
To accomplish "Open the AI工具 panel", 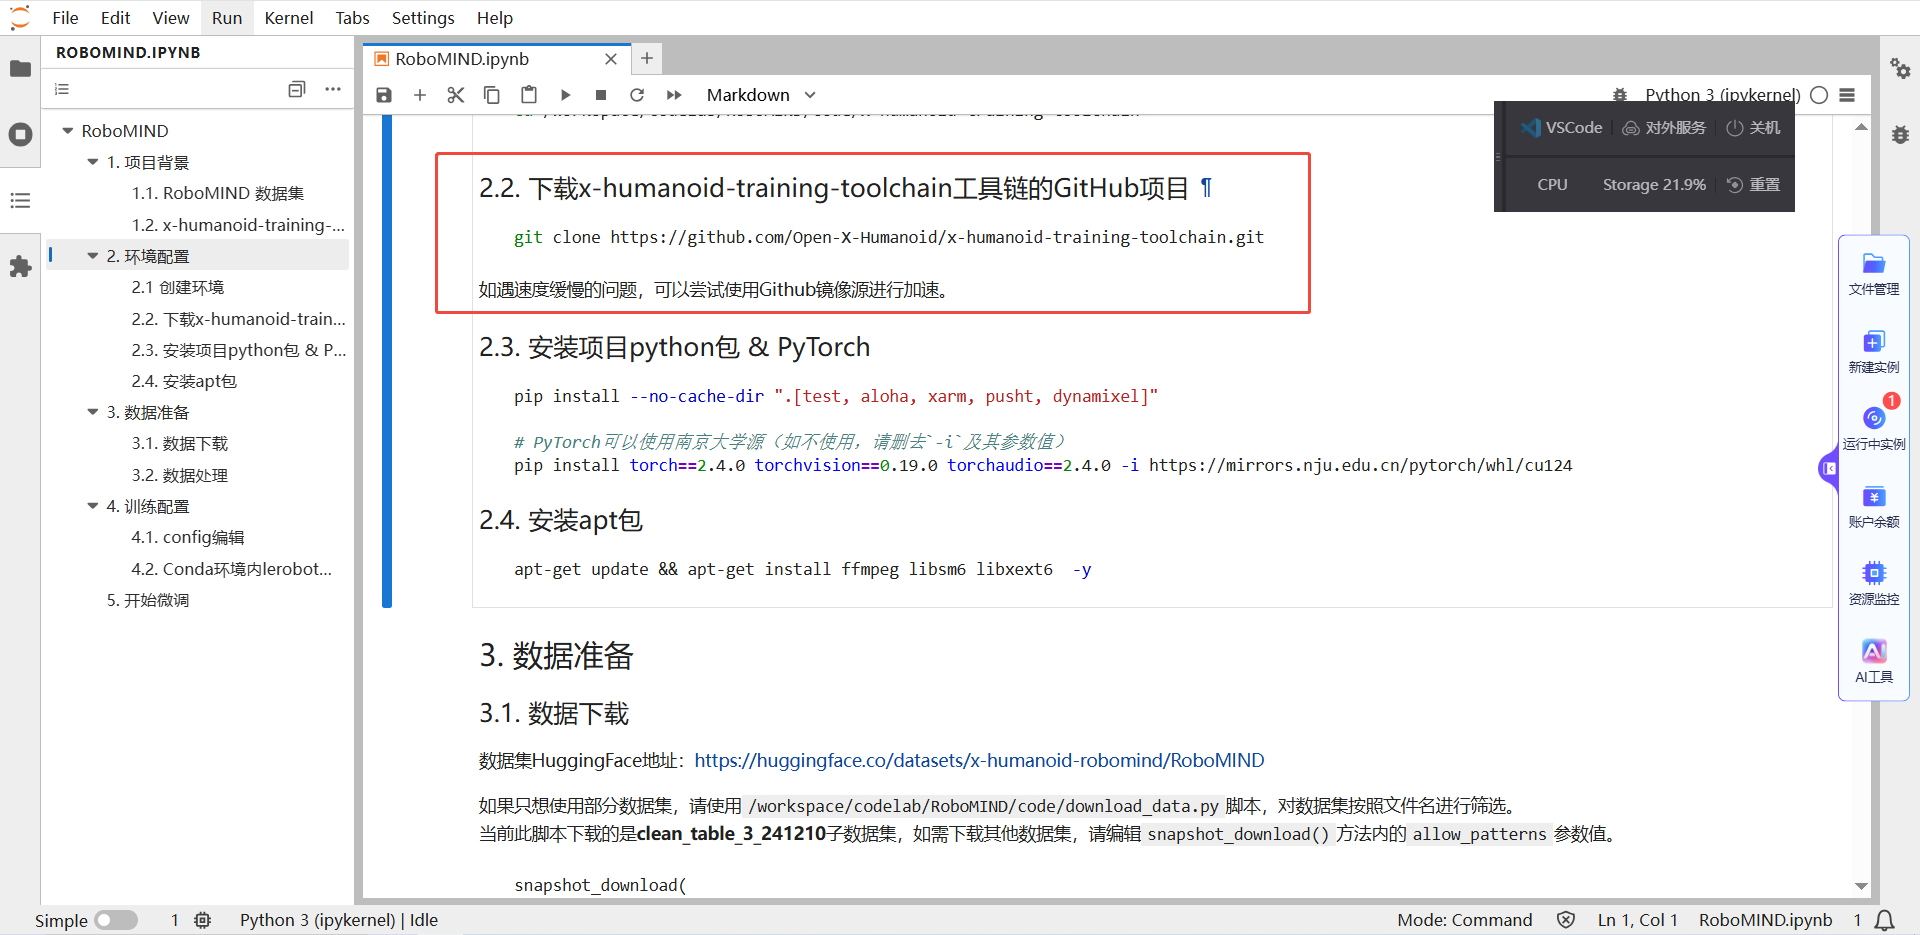I will 1874,660.
